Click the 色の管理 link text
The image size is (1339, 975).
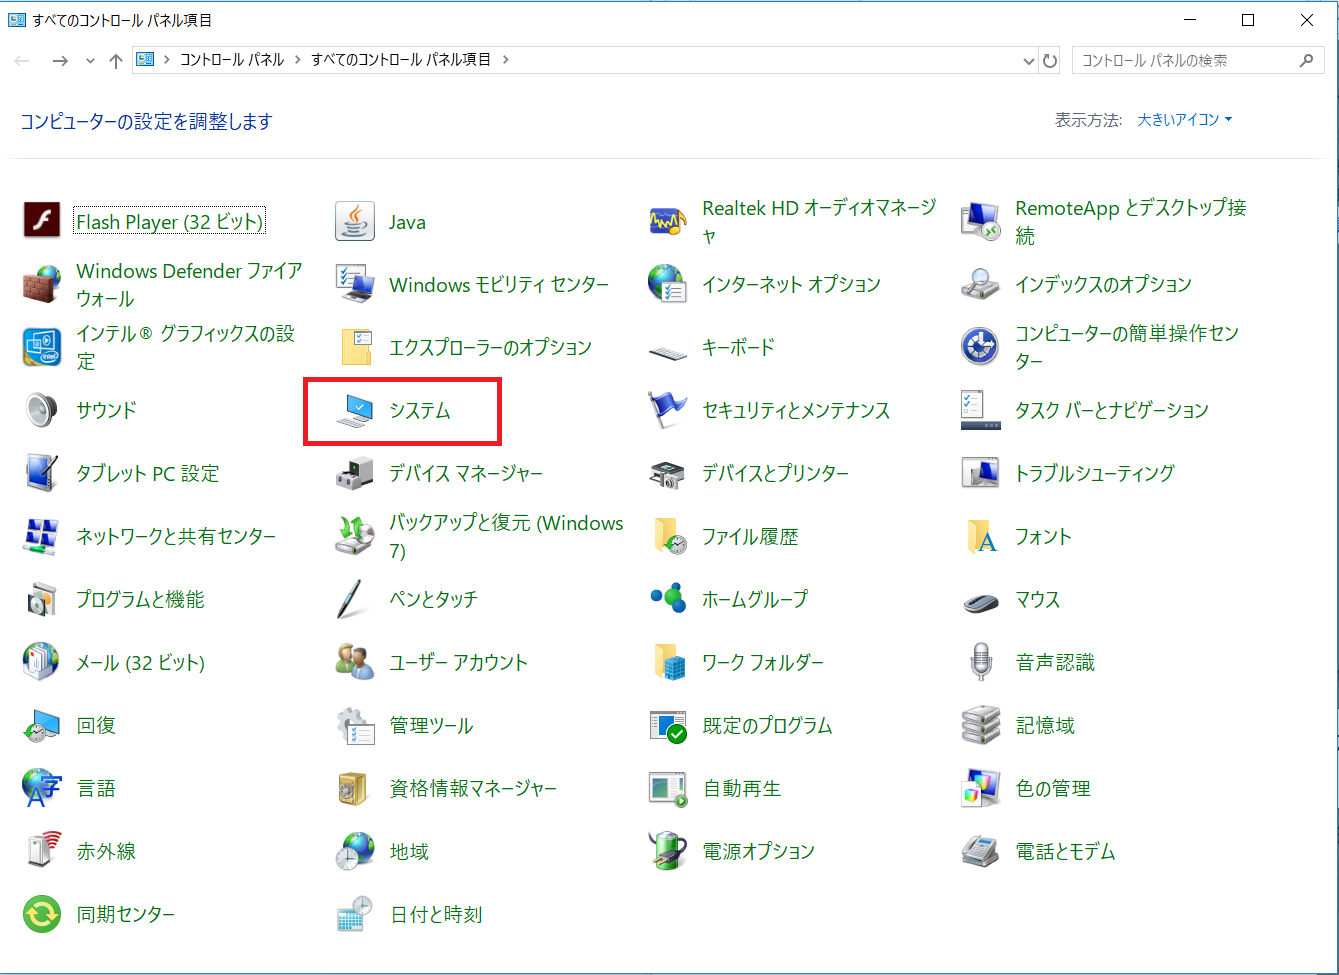[1053, 788]
